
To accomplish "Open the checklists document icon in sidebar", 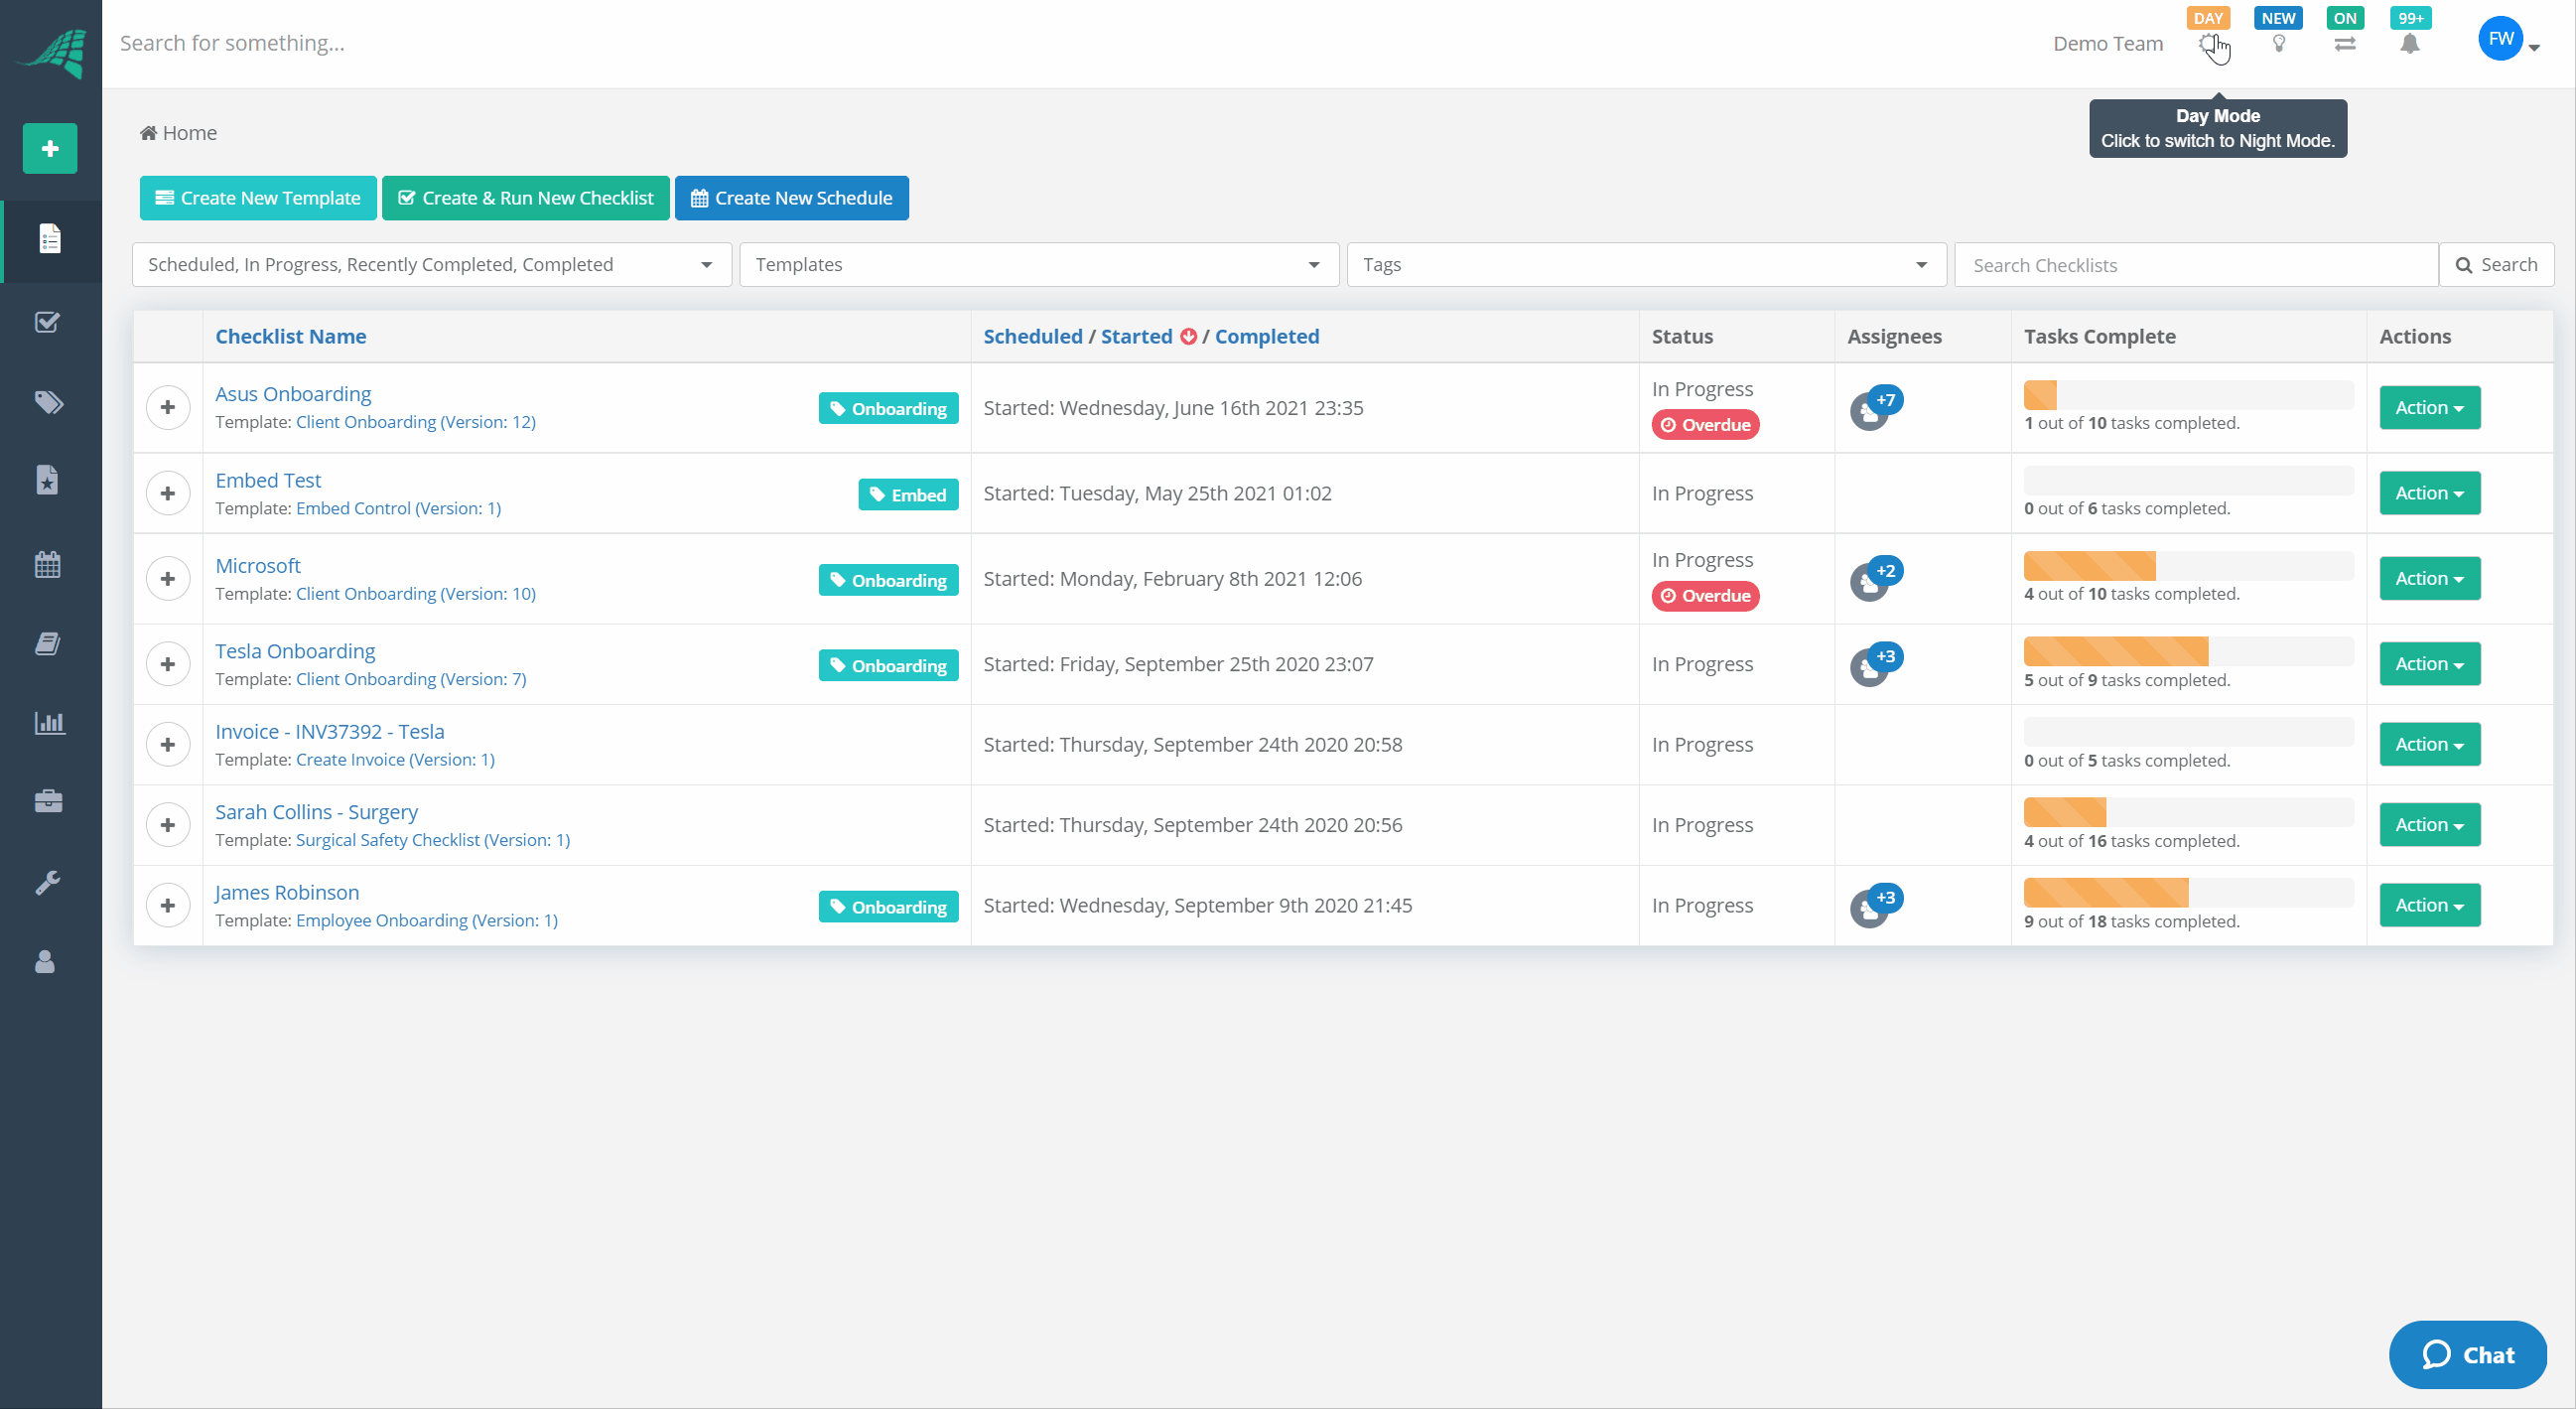I will (50, 239).
